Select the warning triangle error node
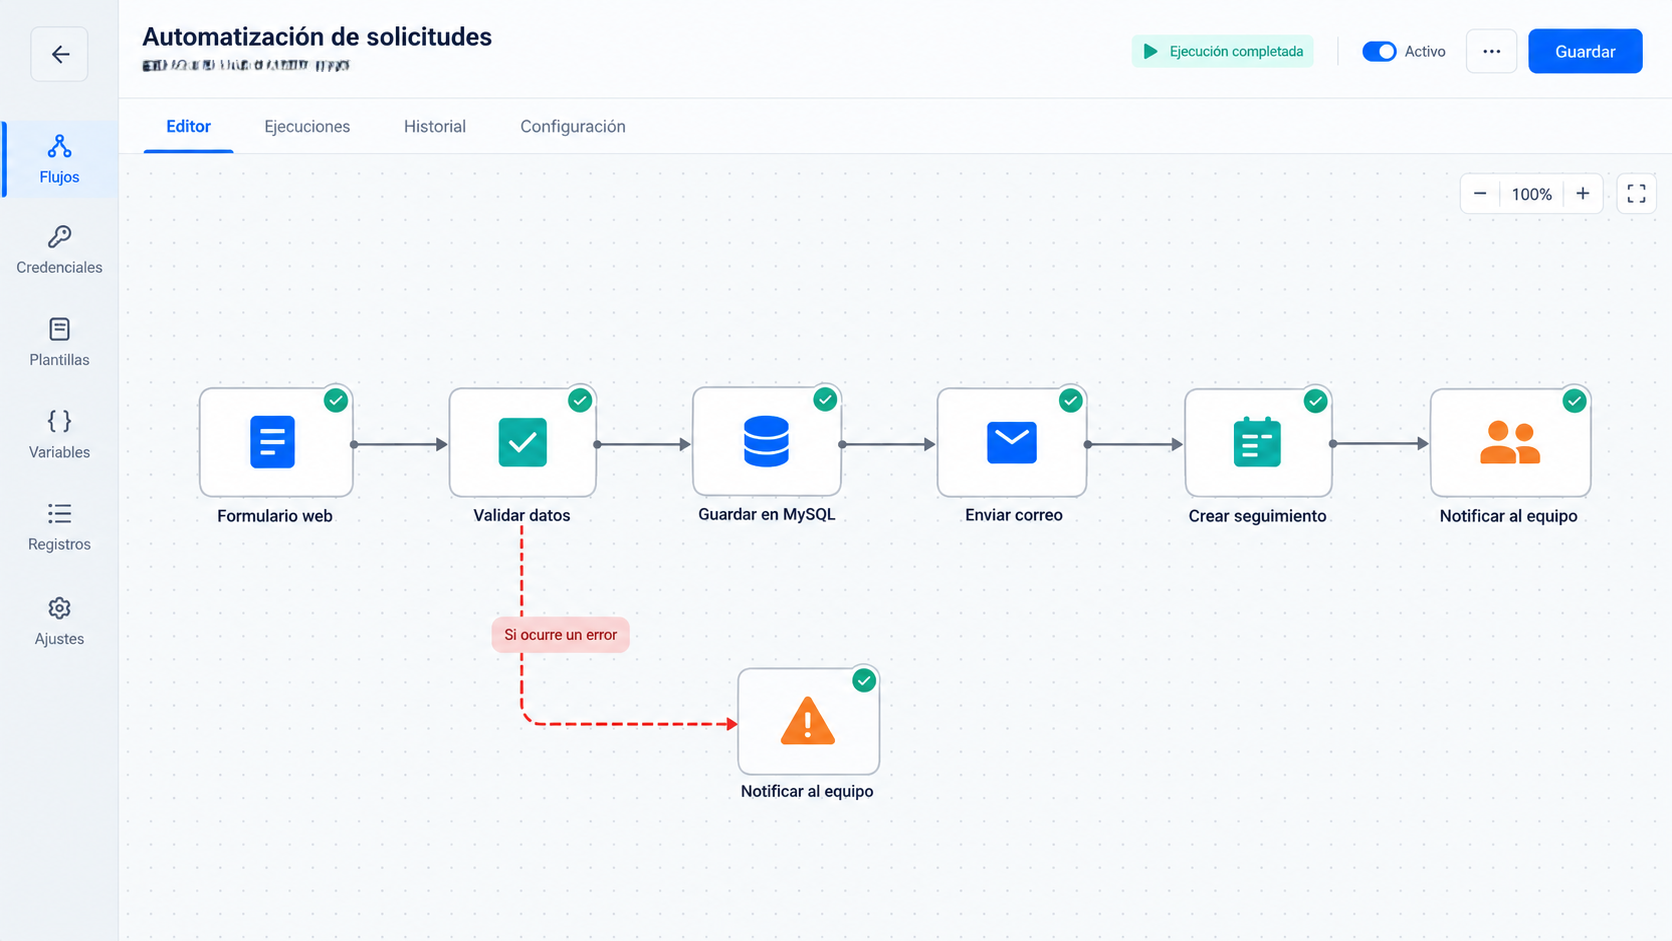Viewport: 1672px width, 941px height. (x=808, y=721)
